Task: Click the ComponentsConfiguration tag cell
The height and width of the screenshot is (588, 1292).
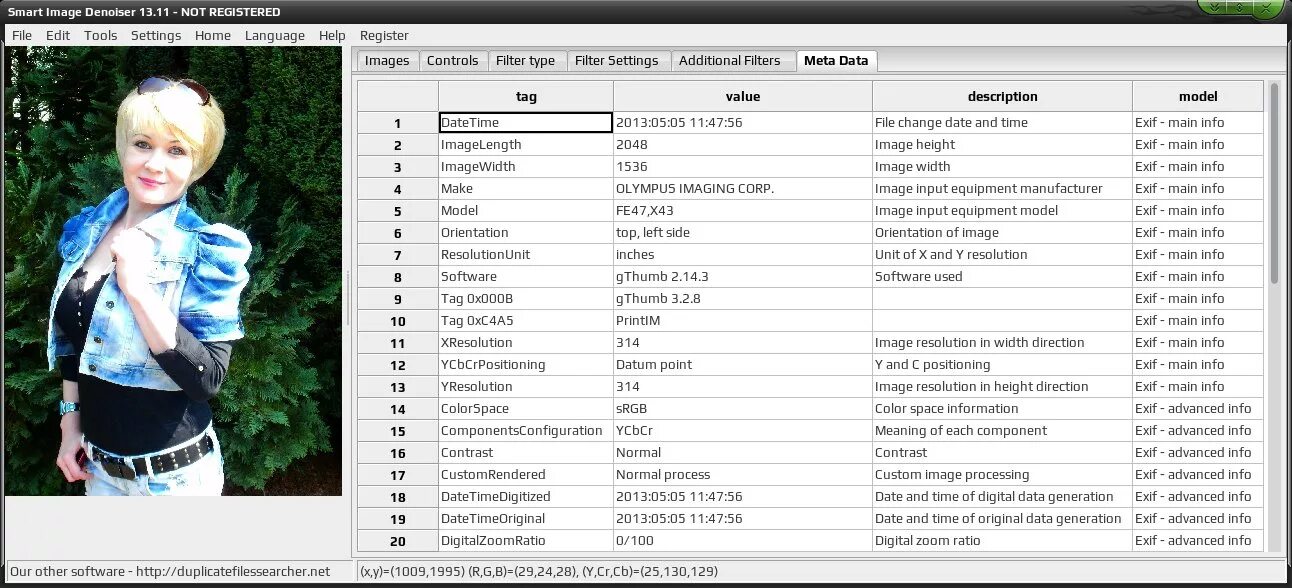Action: pyautogui.click(x=526, y=431)
